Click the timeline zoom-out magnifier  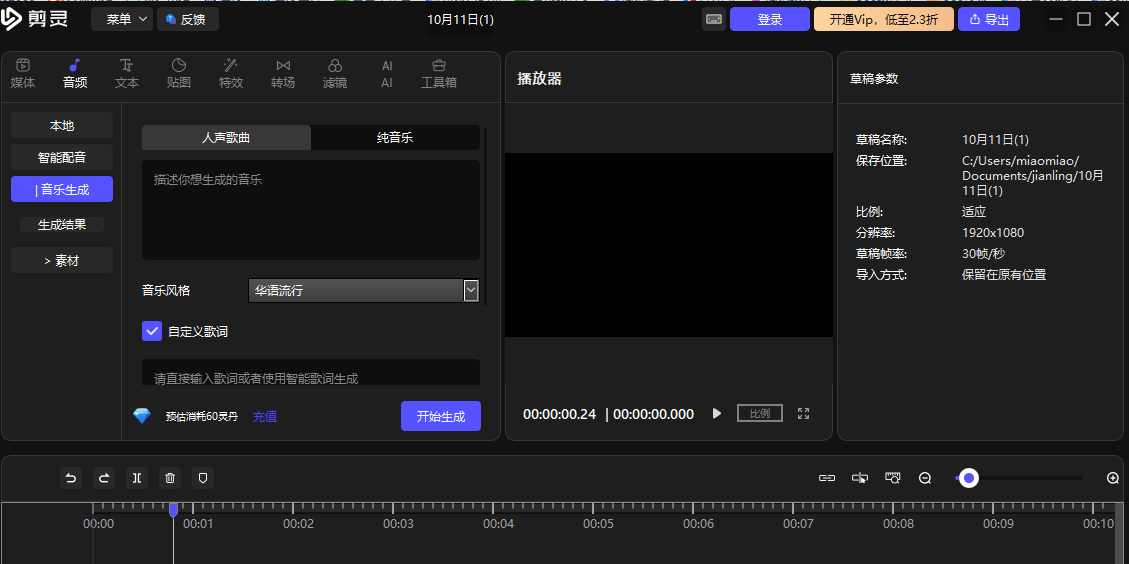click(925, 478)
